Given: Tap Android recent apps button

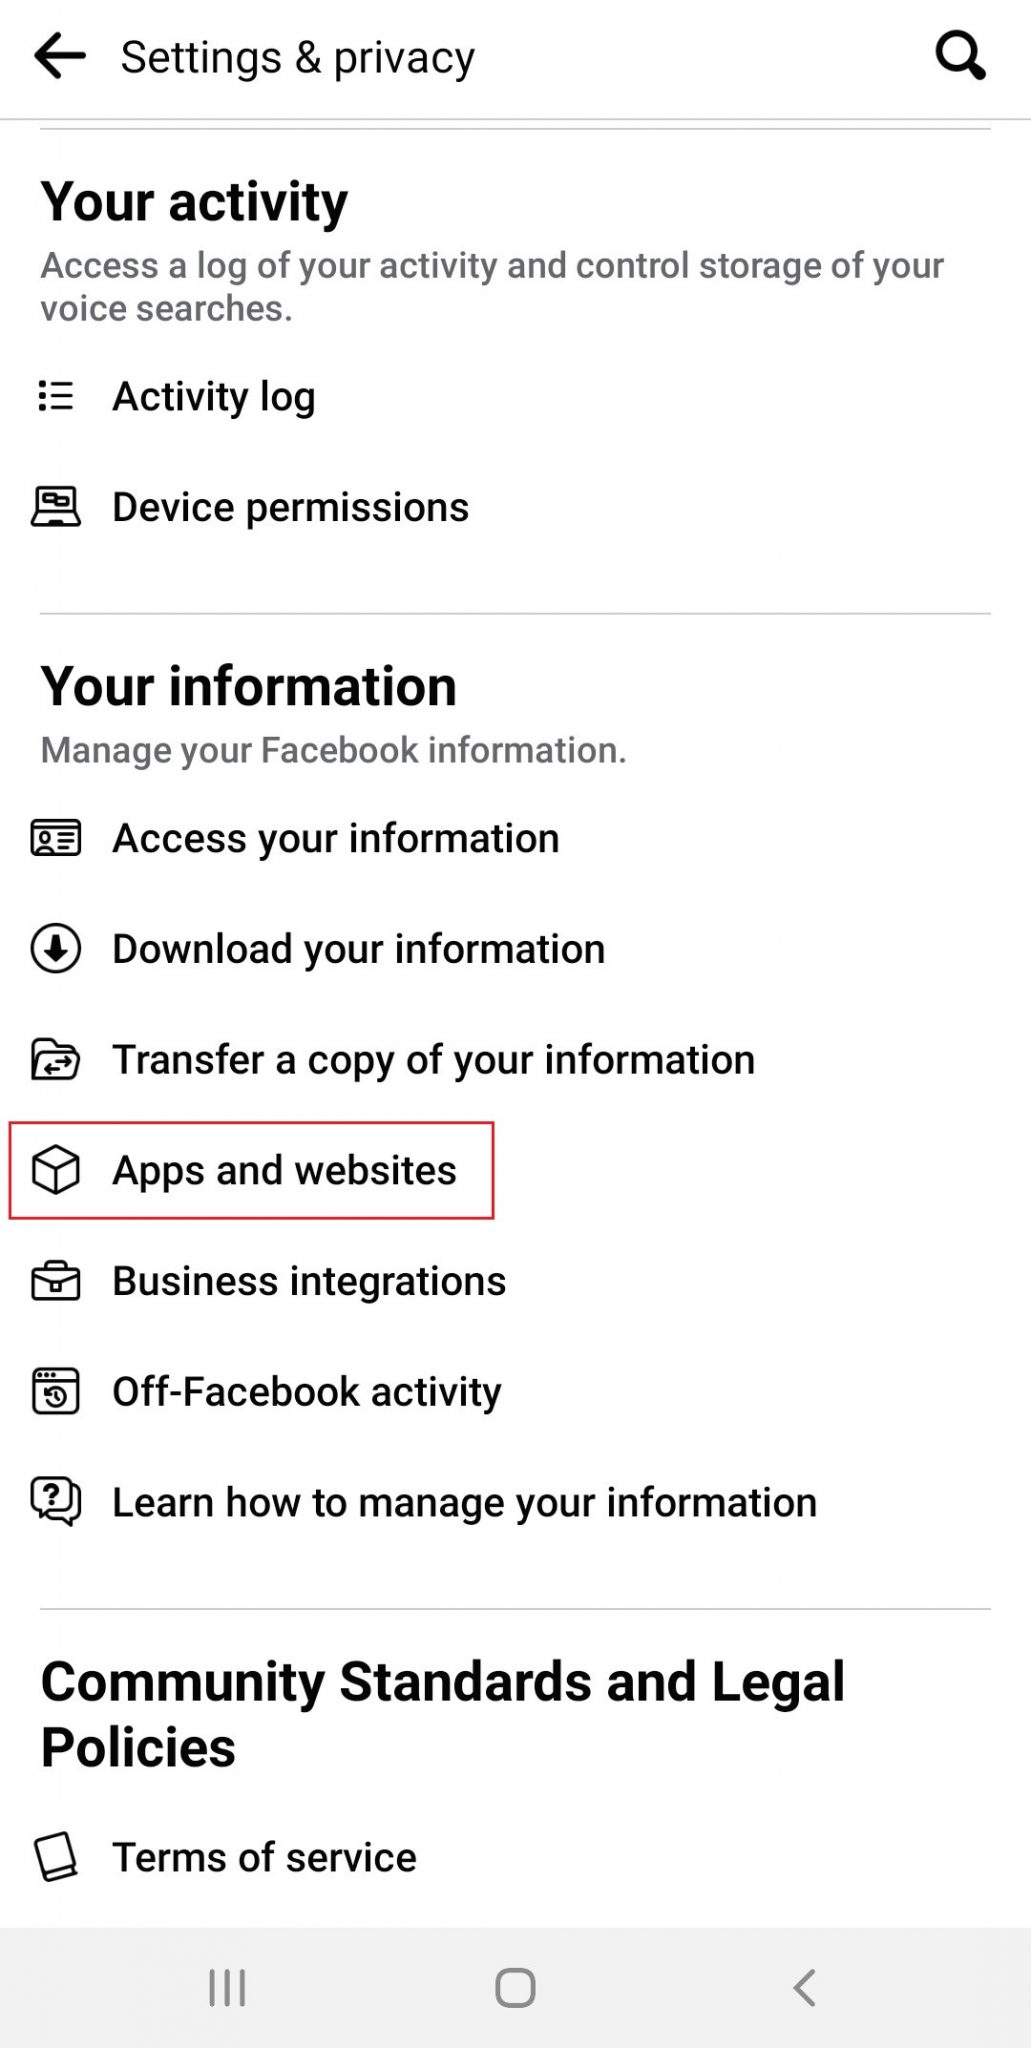Looking at the screenshot, I should tap(227, 1988).
